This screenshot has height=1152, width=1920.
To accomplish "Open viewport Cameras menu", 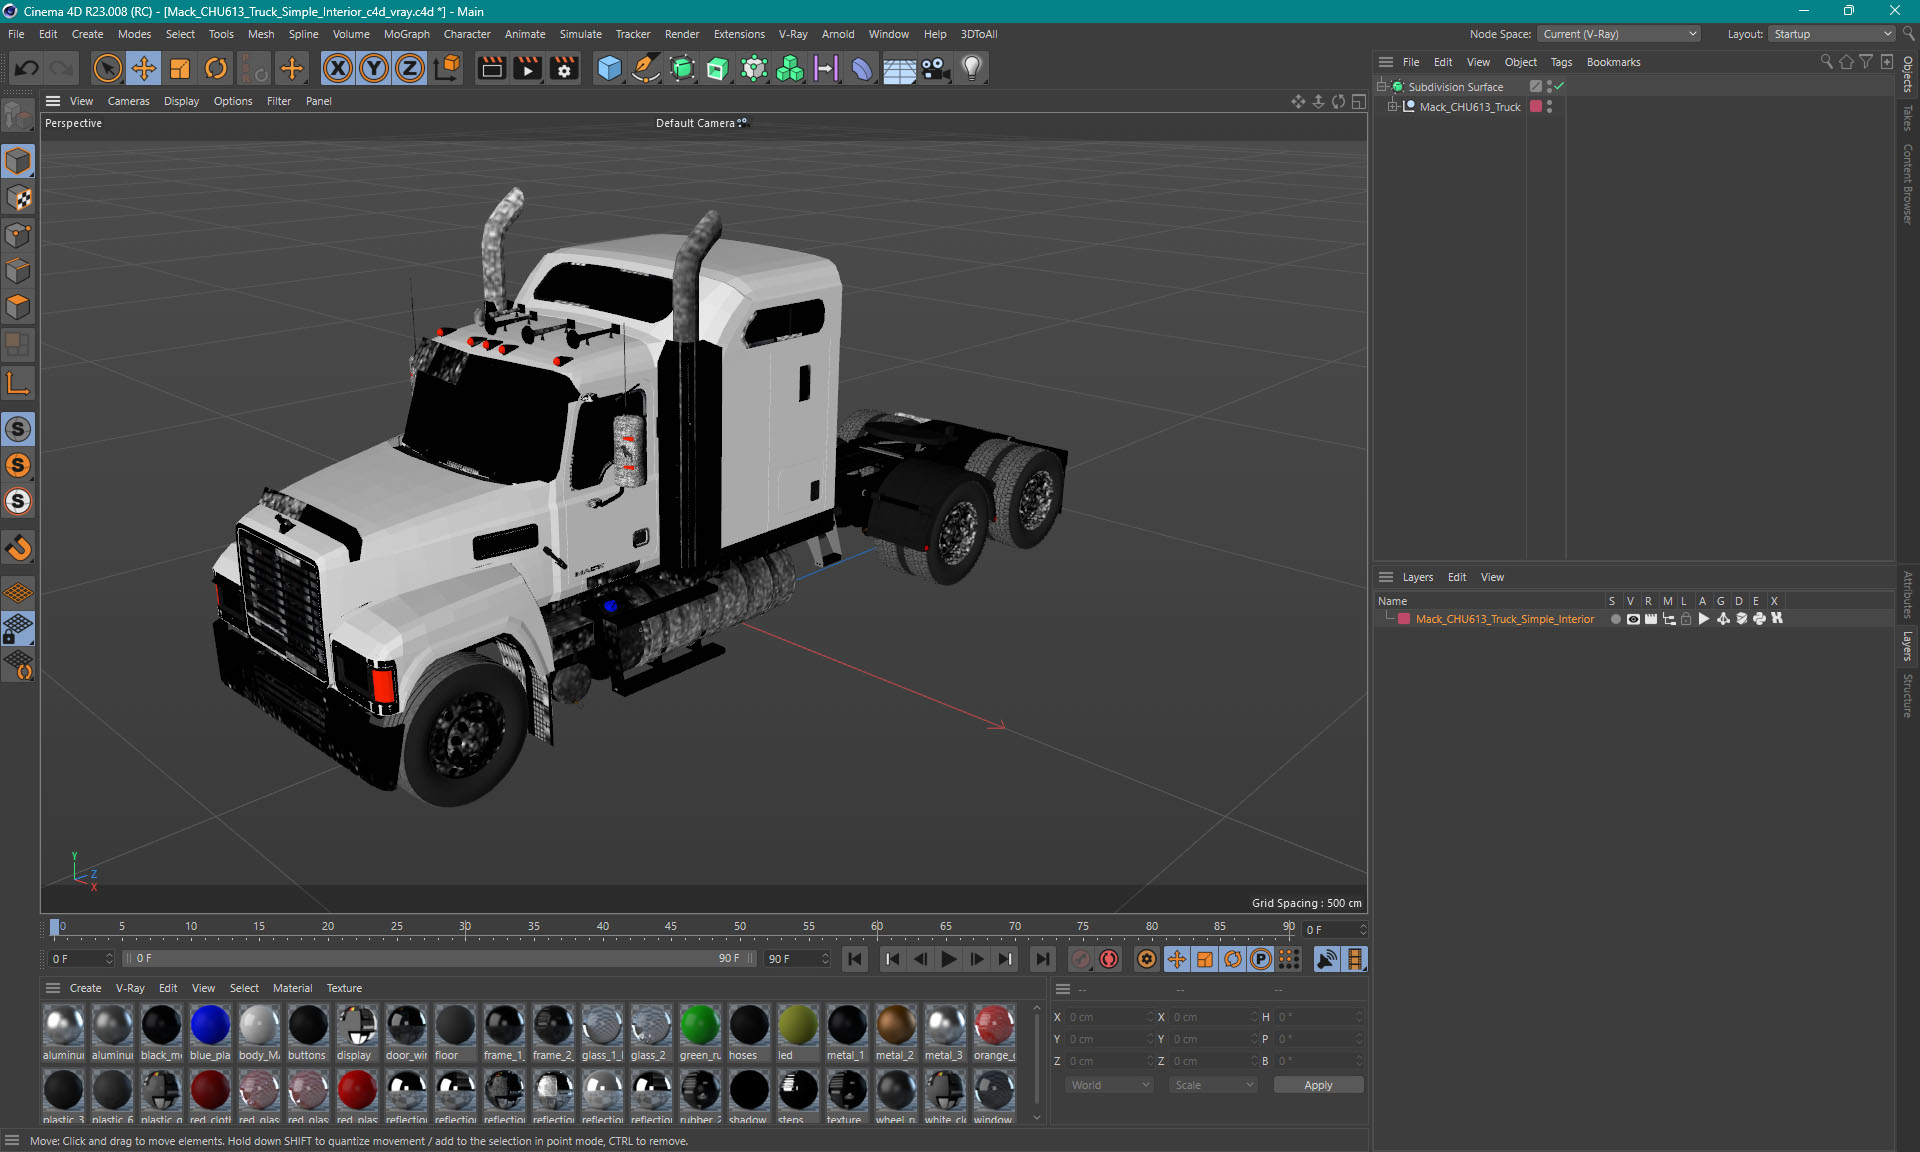I will pos(128,101).
